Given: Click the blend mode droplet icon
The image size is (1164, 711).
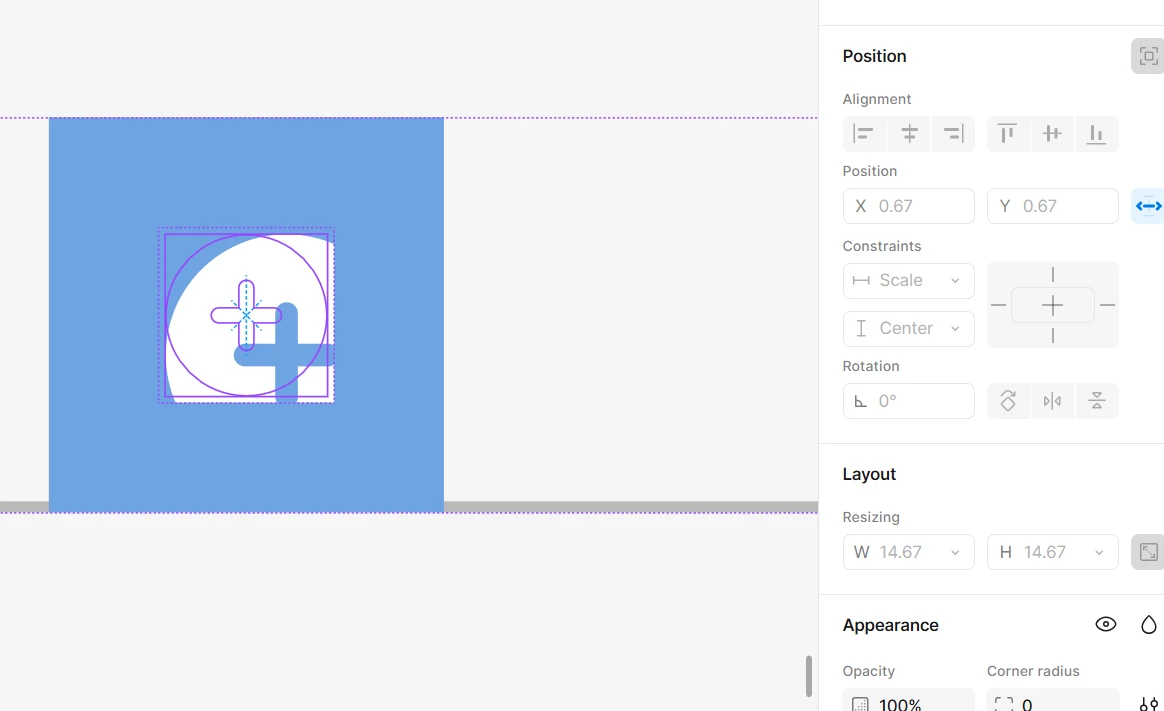Looking at the screenshot, I should pyautogui.click(x=1148, y=624).
